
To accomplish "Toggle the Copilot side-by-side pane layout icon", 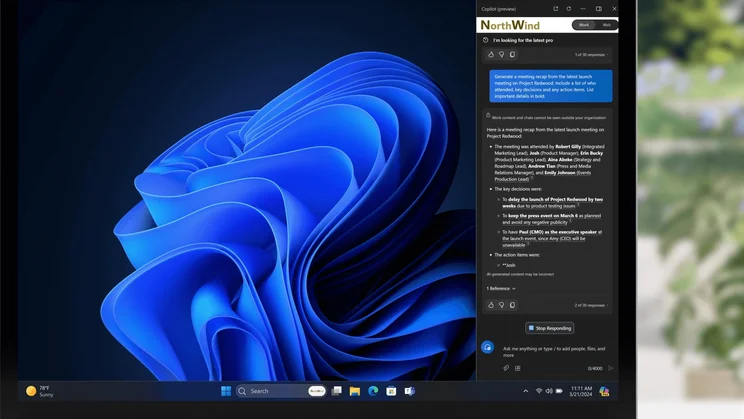I will [599, 9].
